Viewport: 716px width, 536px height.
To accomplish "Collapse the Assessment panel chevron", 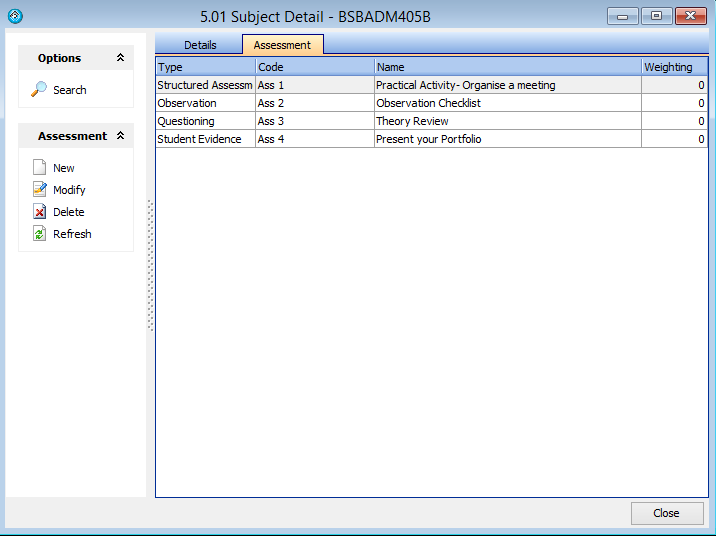I will pos(121,136).
